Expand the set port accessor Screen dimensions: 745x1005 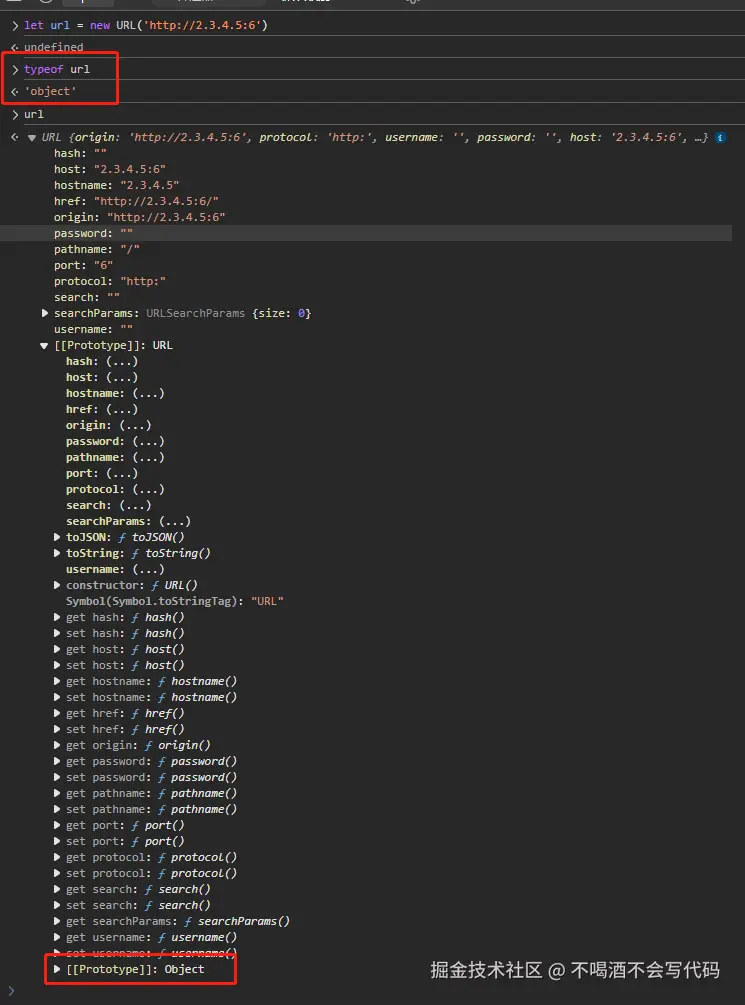coord(57,842)
